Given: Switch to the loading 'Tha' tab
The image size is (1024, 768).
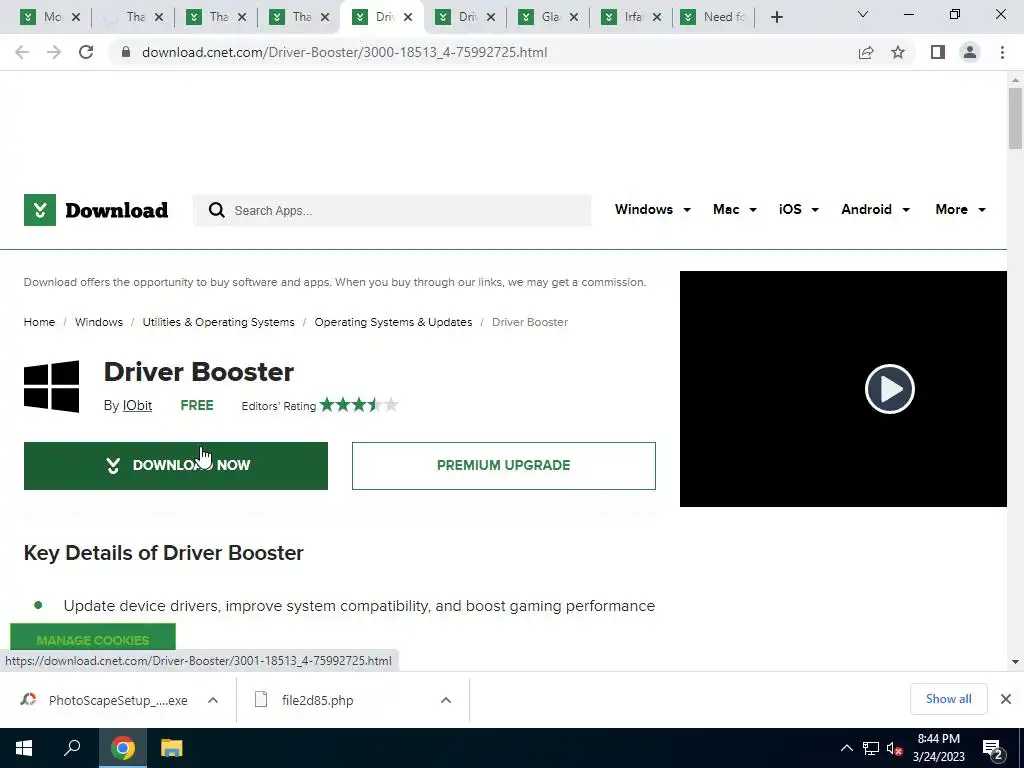Looking at the screenshot, I should pos(127,17).
